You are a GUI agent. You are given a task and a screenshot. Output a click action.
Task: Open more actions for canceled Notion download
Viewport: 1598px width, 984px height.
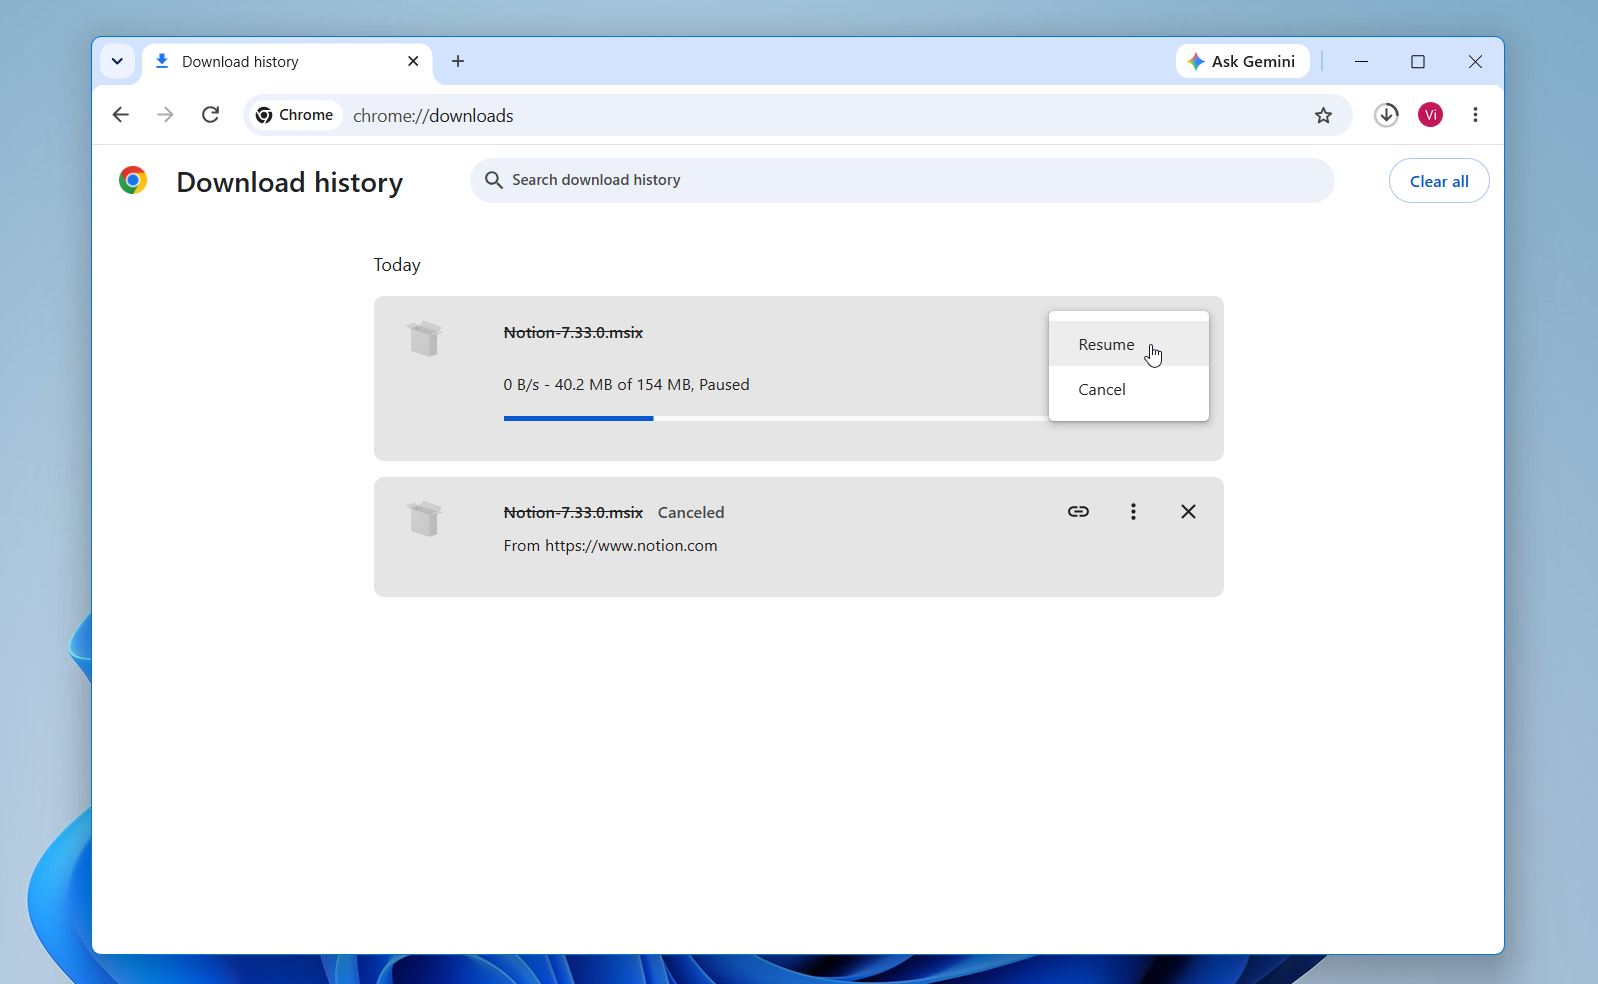point(1133,512)
